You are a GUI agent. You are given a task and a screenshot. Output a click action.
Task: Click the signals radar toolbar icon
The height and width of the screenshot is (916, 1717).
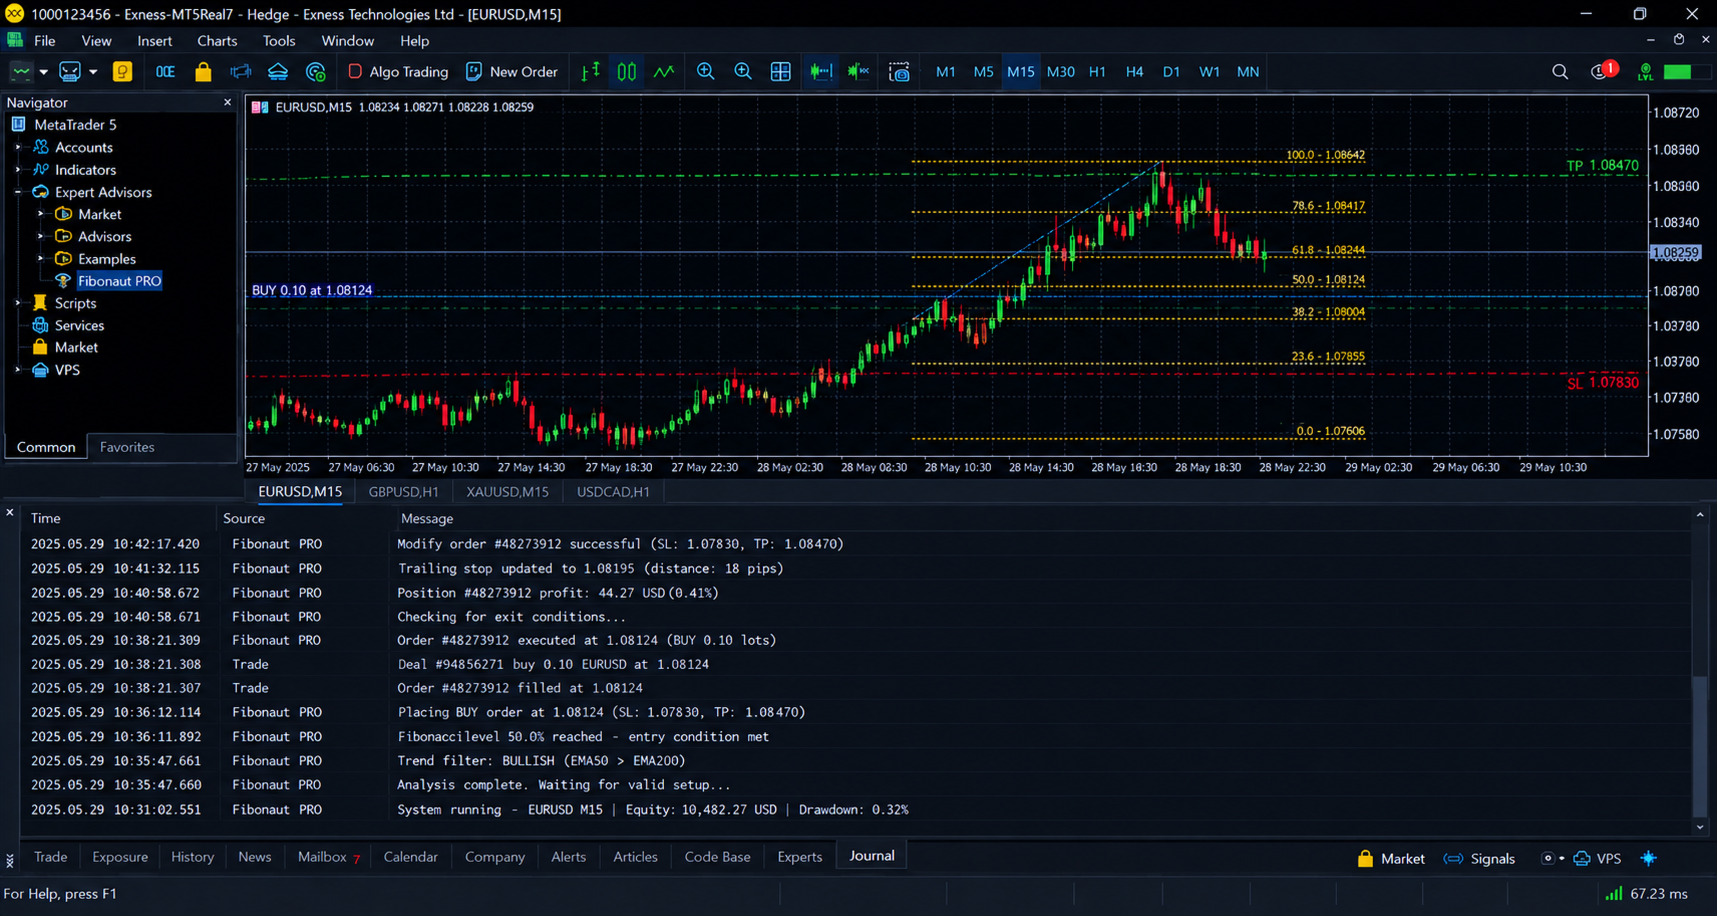click(x=316, y=72)
